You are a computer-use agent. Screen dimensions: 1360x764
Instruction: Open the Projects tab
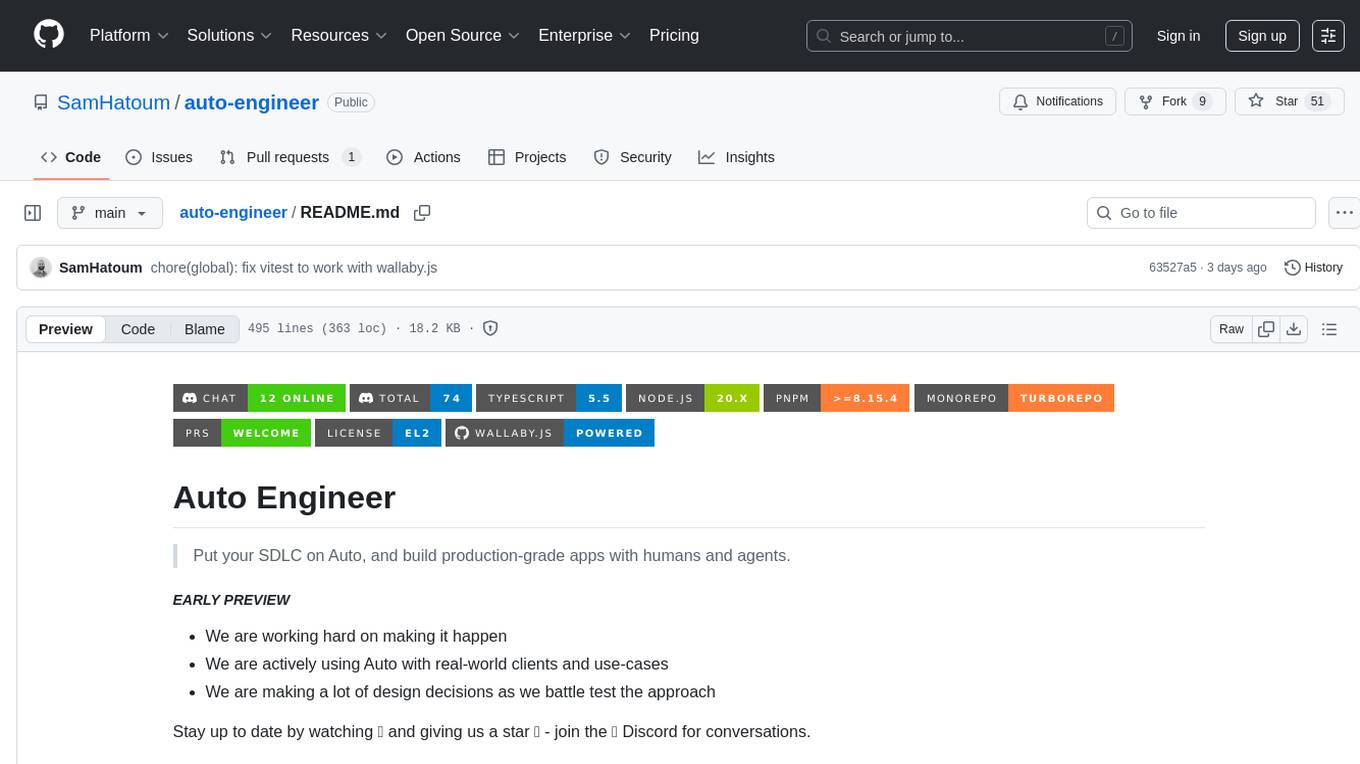[x=527, y=157]
